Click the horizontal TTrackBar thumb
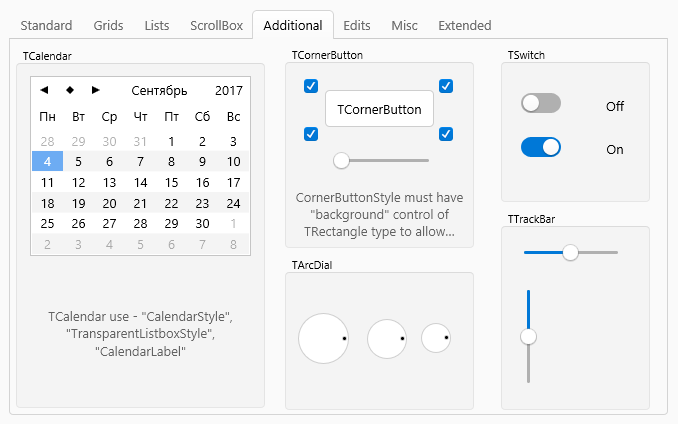 [570, 252]
